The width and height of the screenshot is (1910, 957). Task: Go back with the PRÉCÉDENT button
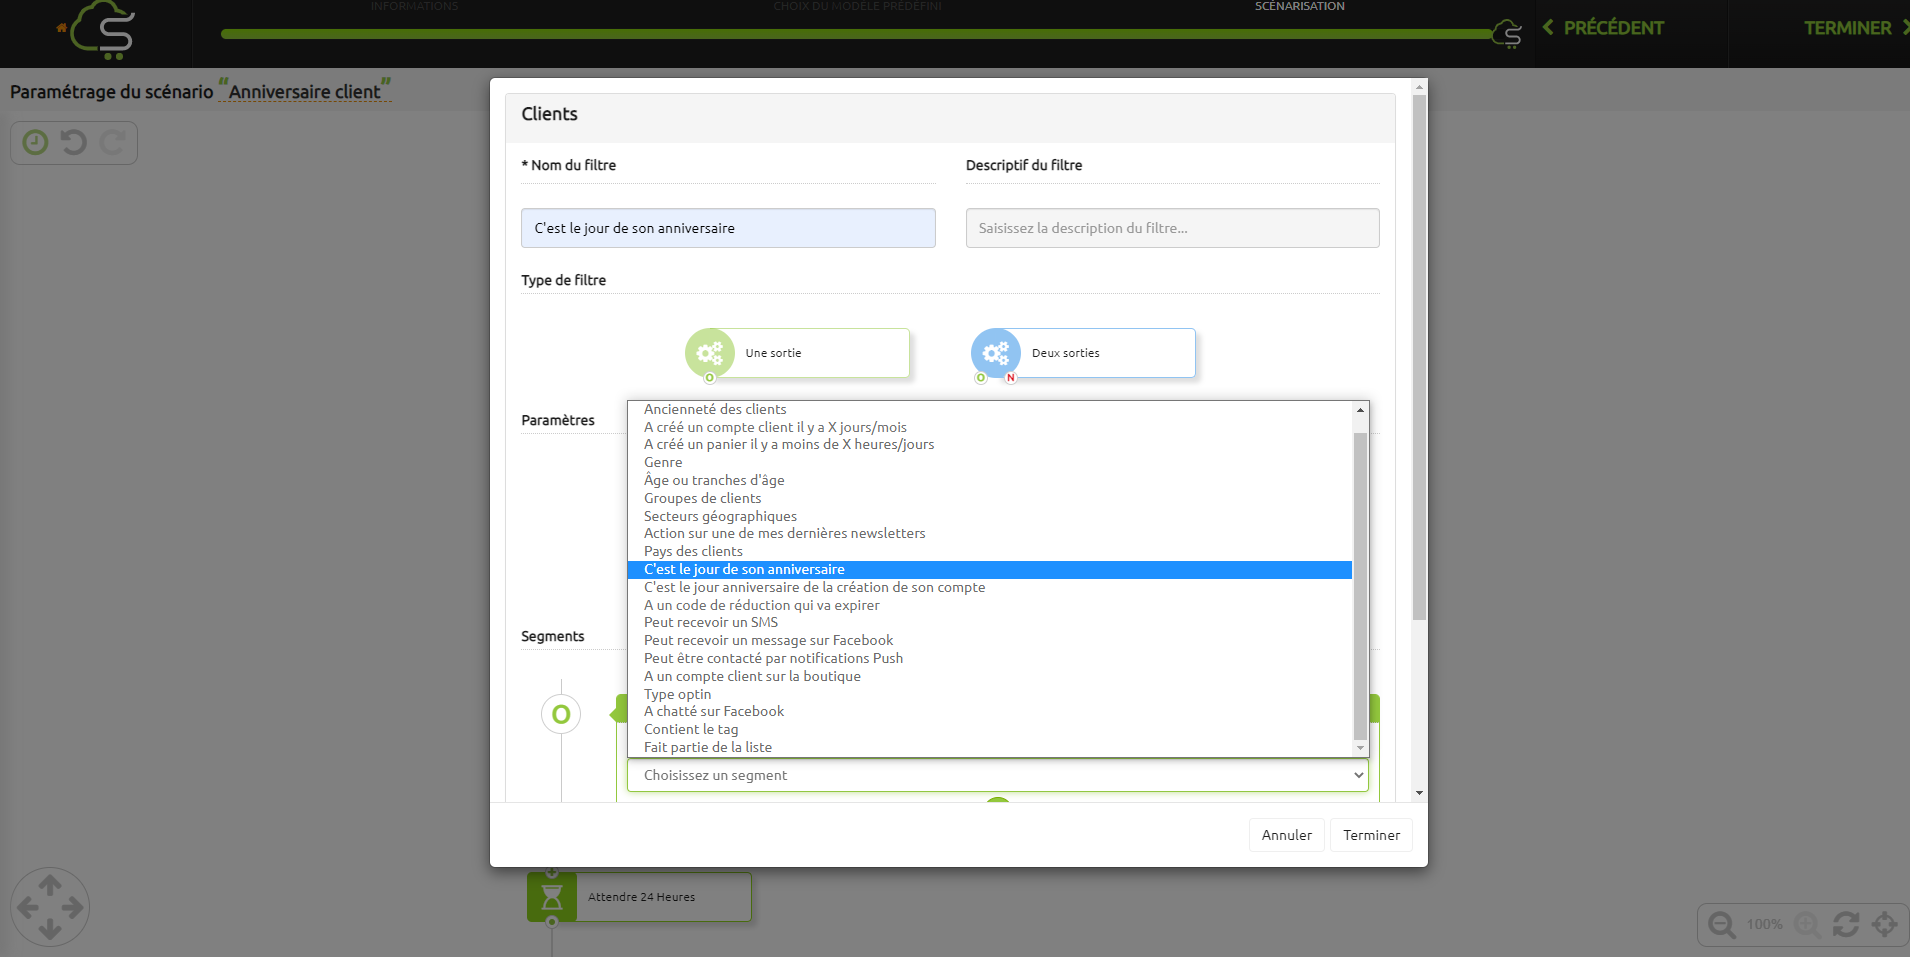click(x=1604, y=28)
